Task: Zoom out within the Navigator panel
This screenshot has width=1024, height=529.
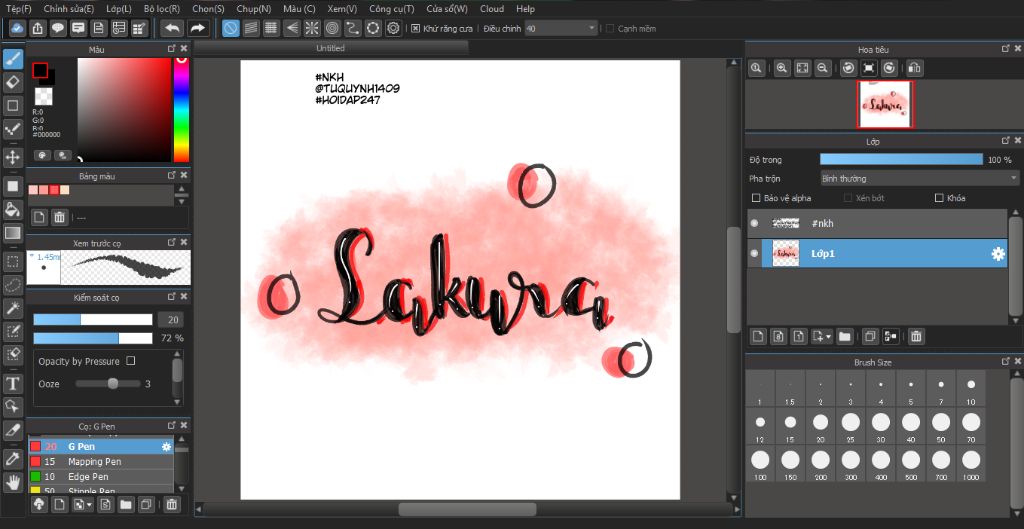Action: [x=823, y=68]
